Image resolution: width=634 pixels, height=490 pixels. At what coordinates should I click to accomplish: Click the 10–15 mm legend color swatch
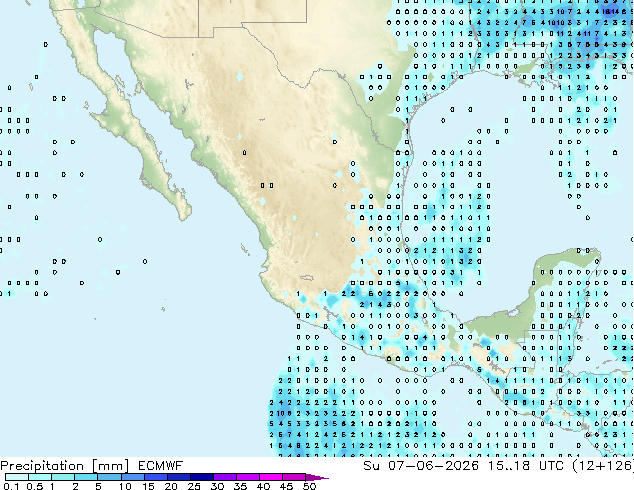point(133,477)
